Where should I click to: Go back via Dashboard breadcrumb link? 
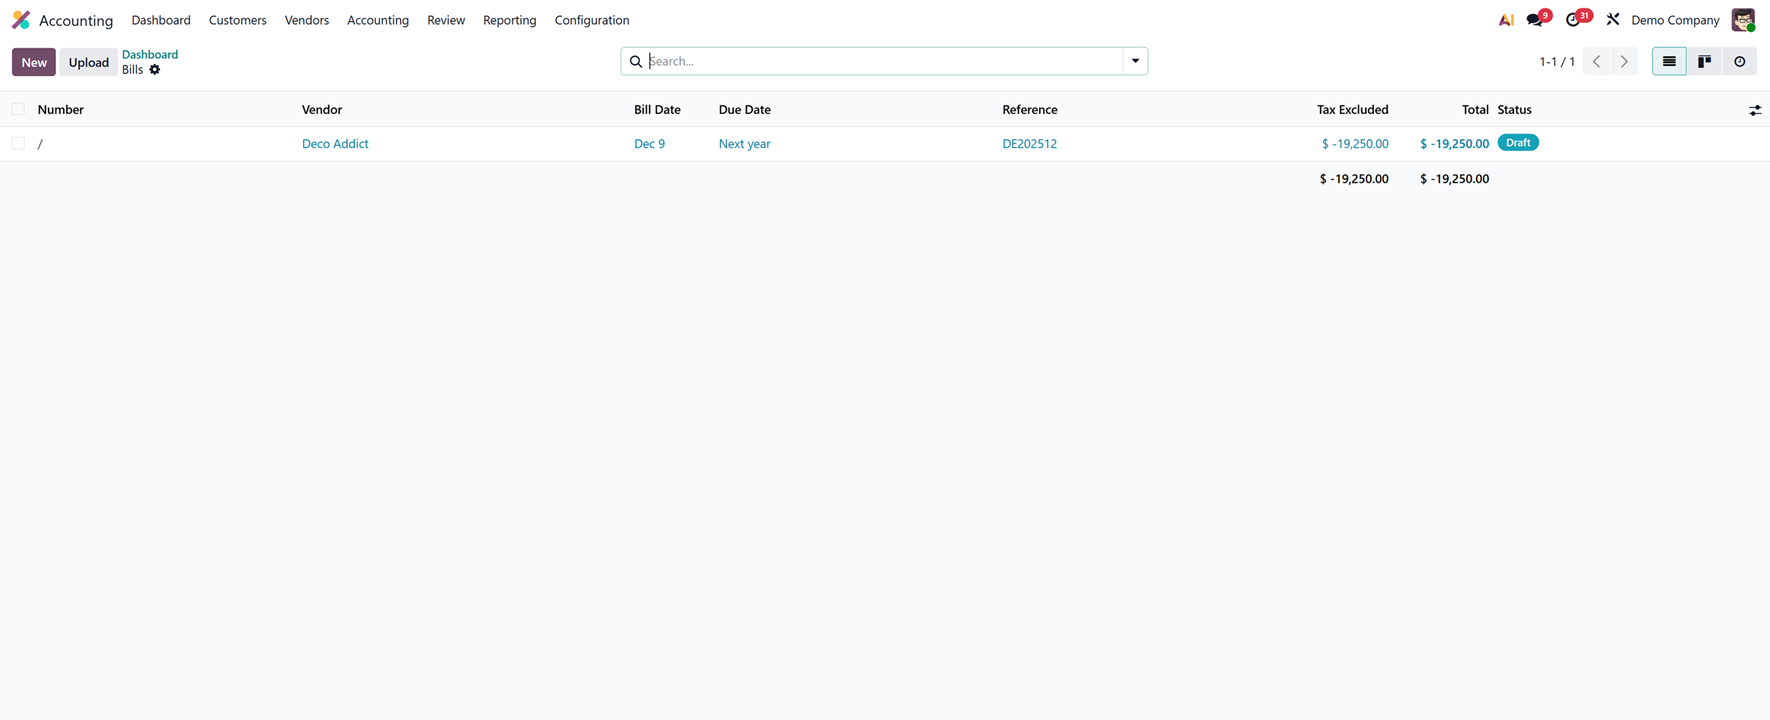[150, 54]
